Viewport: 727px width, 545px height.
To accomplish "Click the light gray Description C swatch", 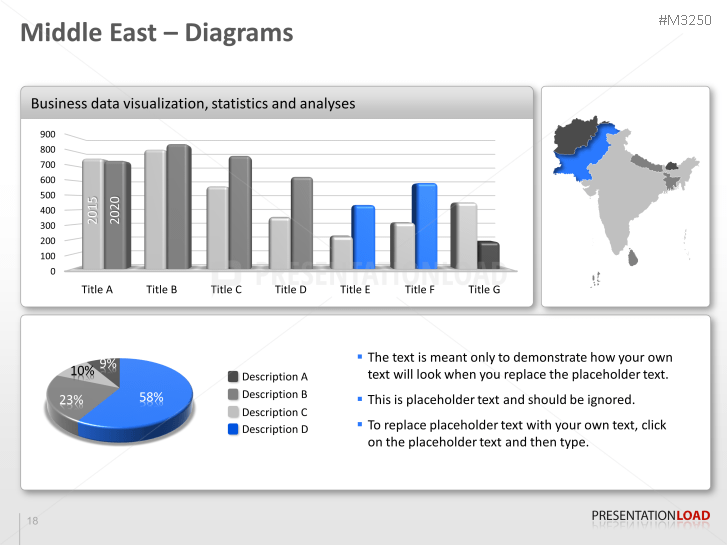I will coord(233,412).
